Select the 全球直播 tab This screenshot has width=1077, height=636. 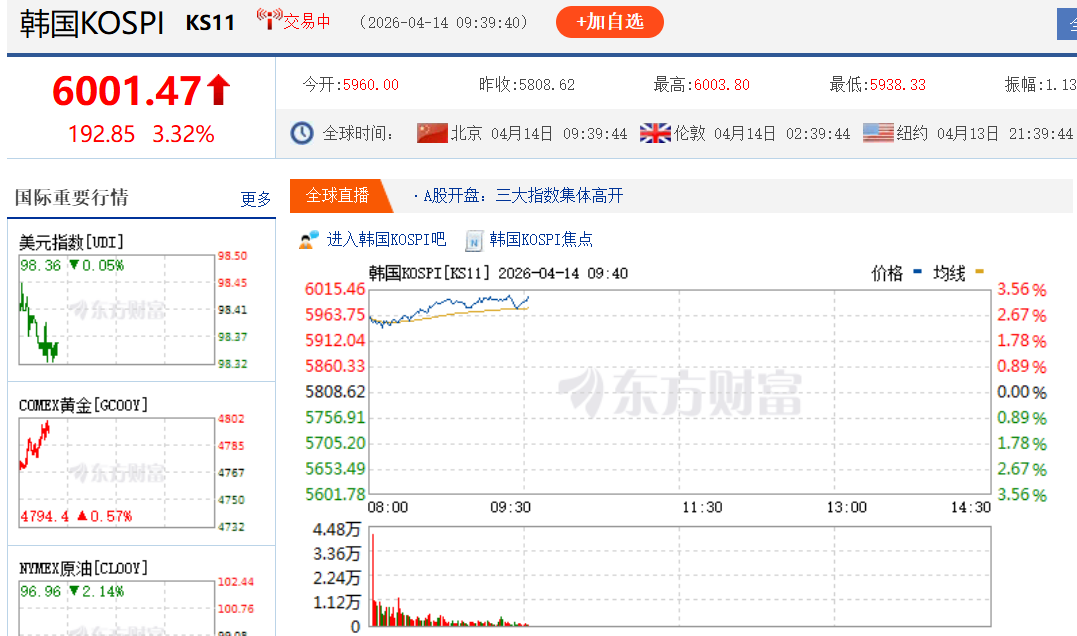pos(337,196)
